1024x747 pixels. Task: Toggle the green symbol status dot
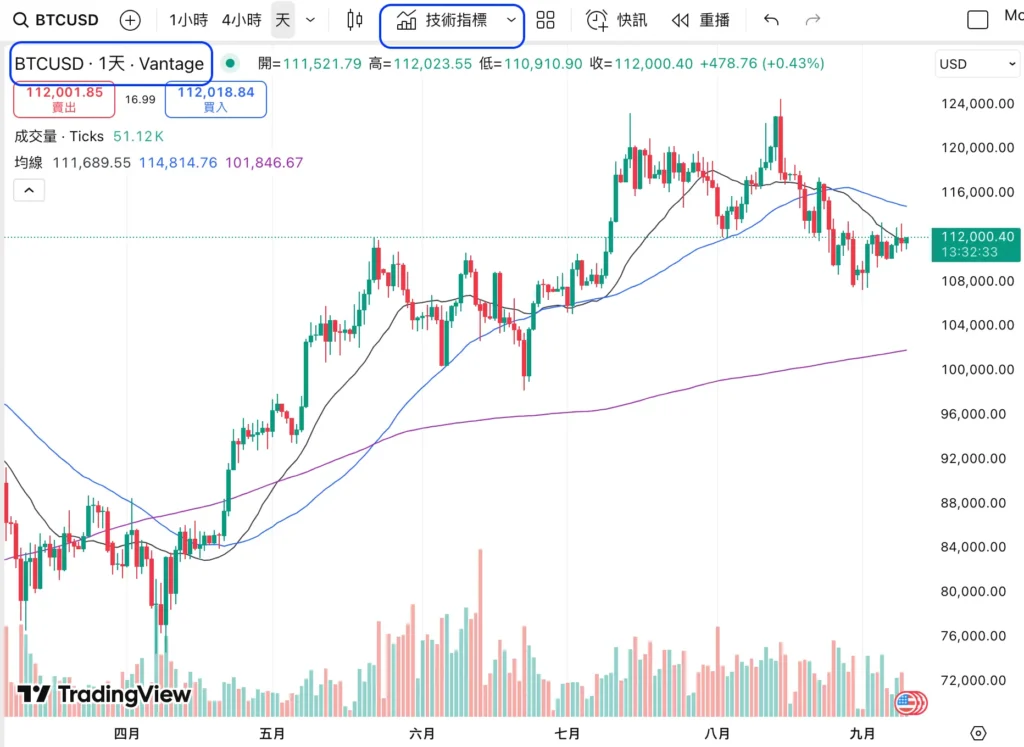pyautogui.click(x=230, y=62)
